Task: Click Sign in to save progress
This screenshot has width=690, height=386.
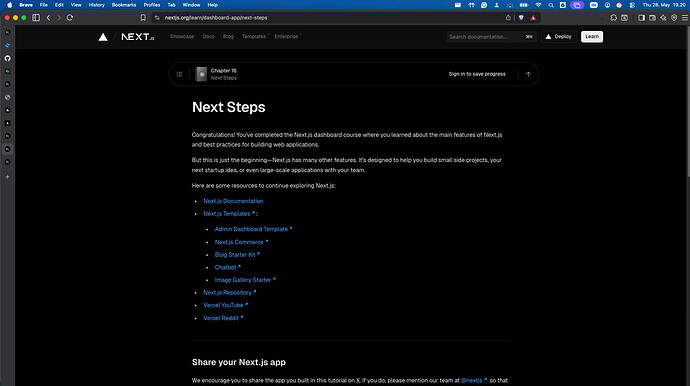Action: (x=477, y=74)
